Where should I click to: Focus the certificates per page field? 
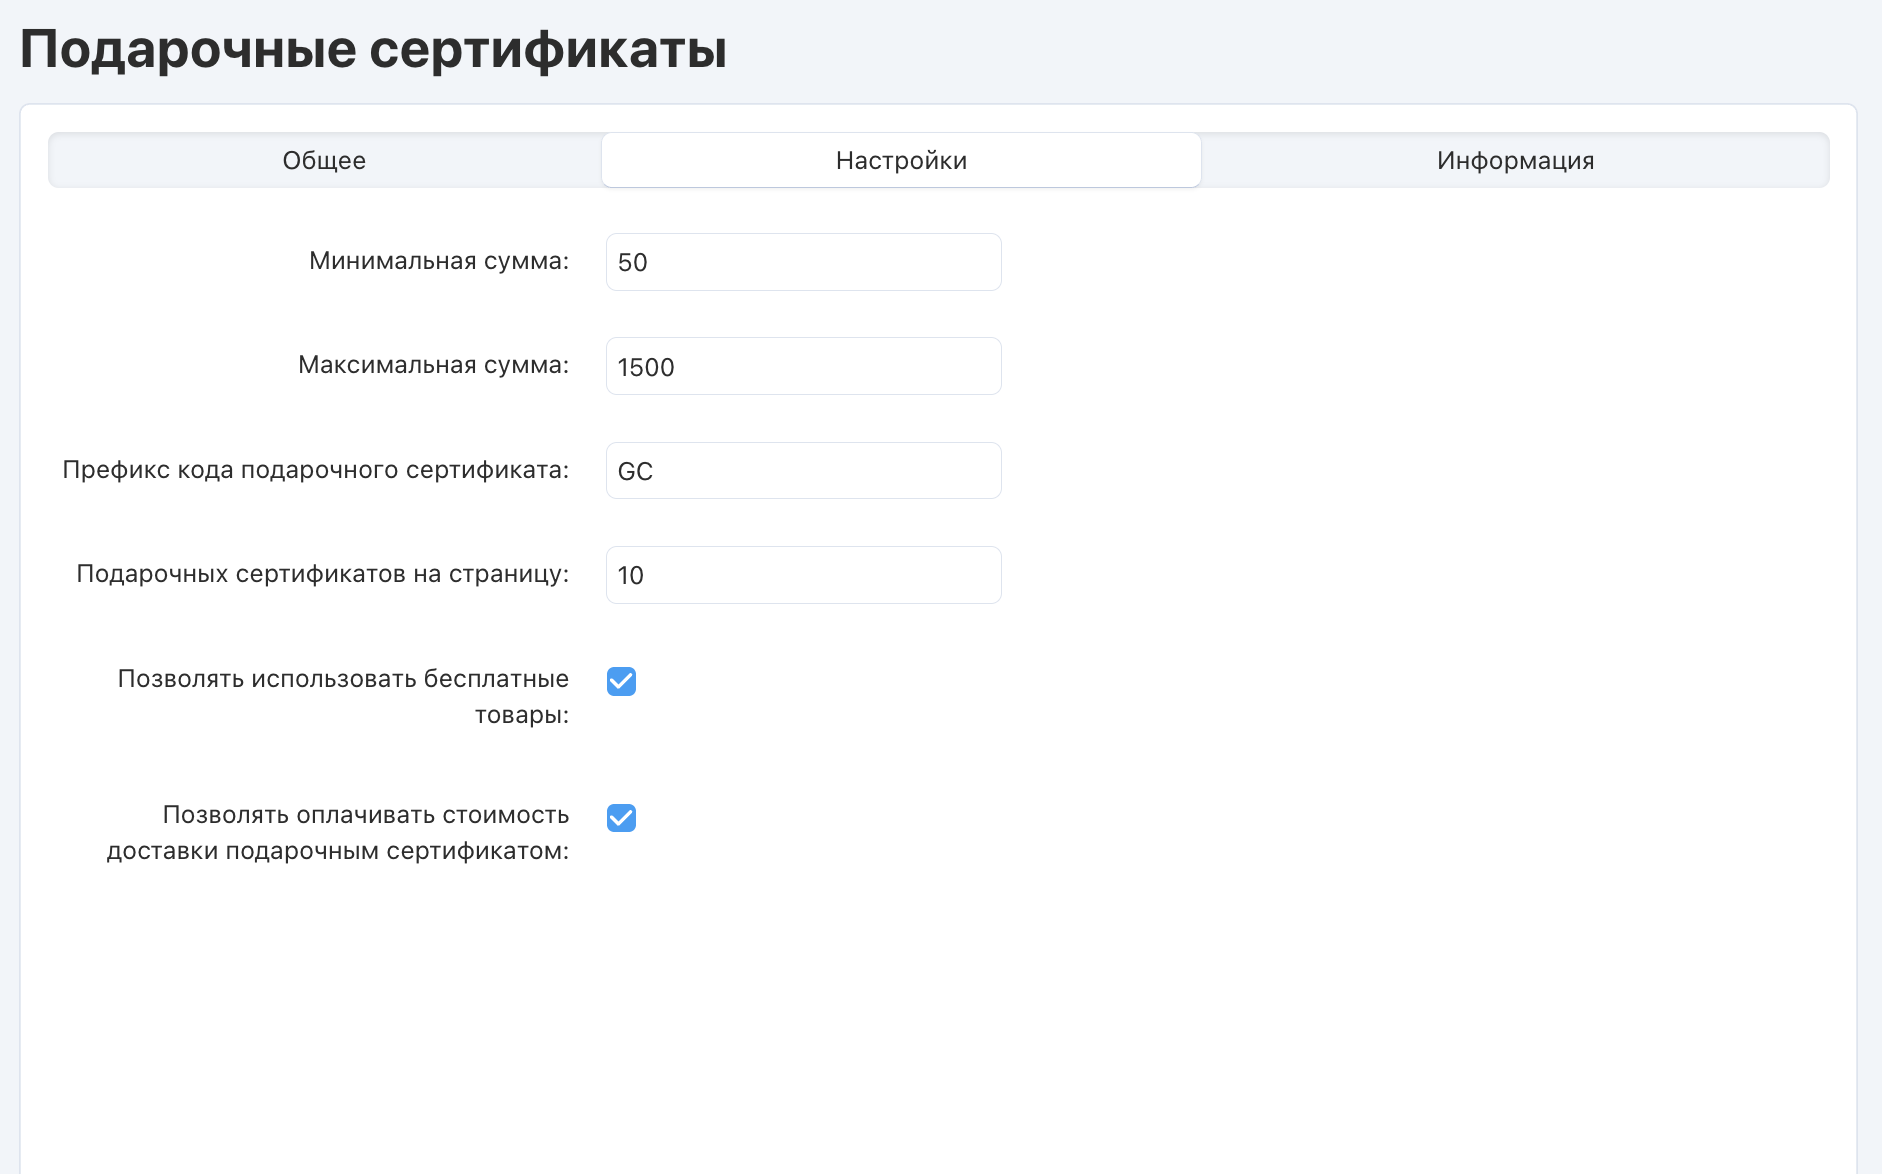coord(803,575)
